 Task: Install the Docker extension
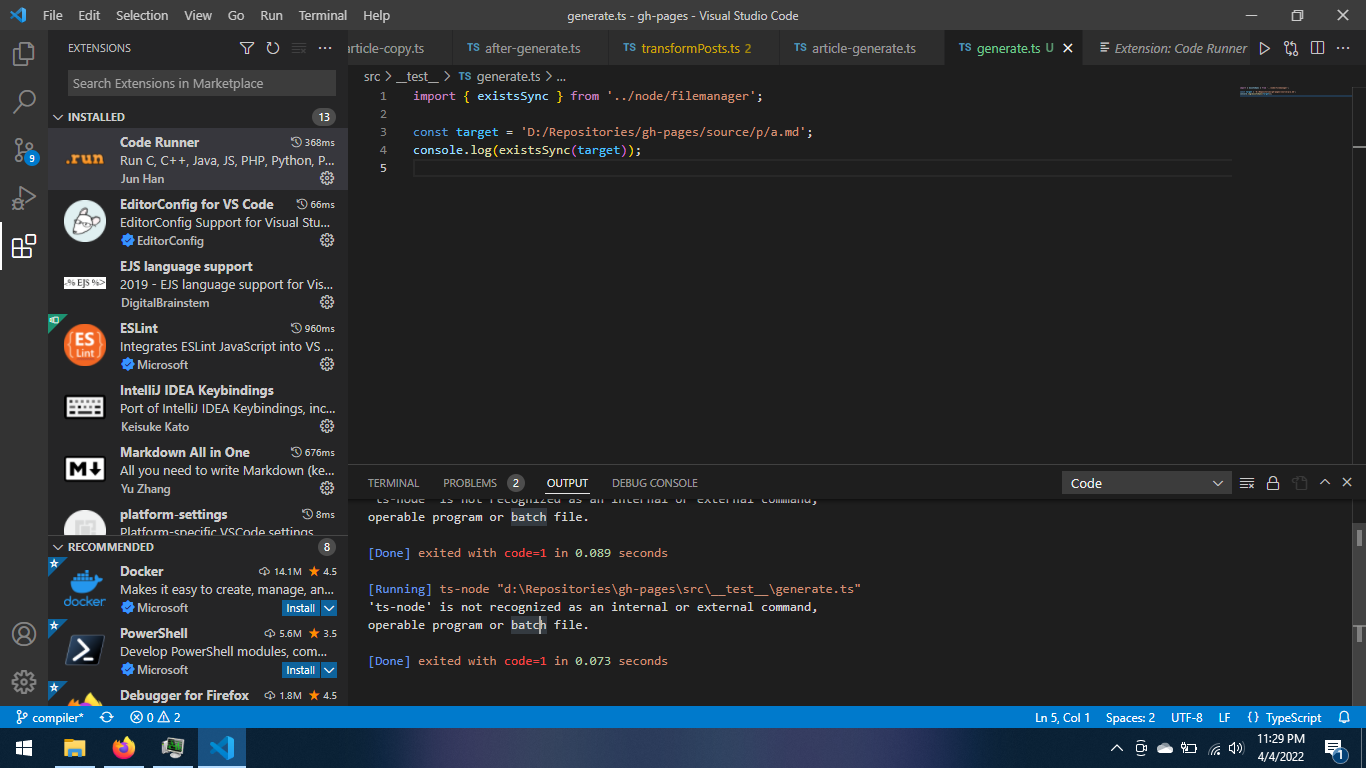click(x=298, y=608)
